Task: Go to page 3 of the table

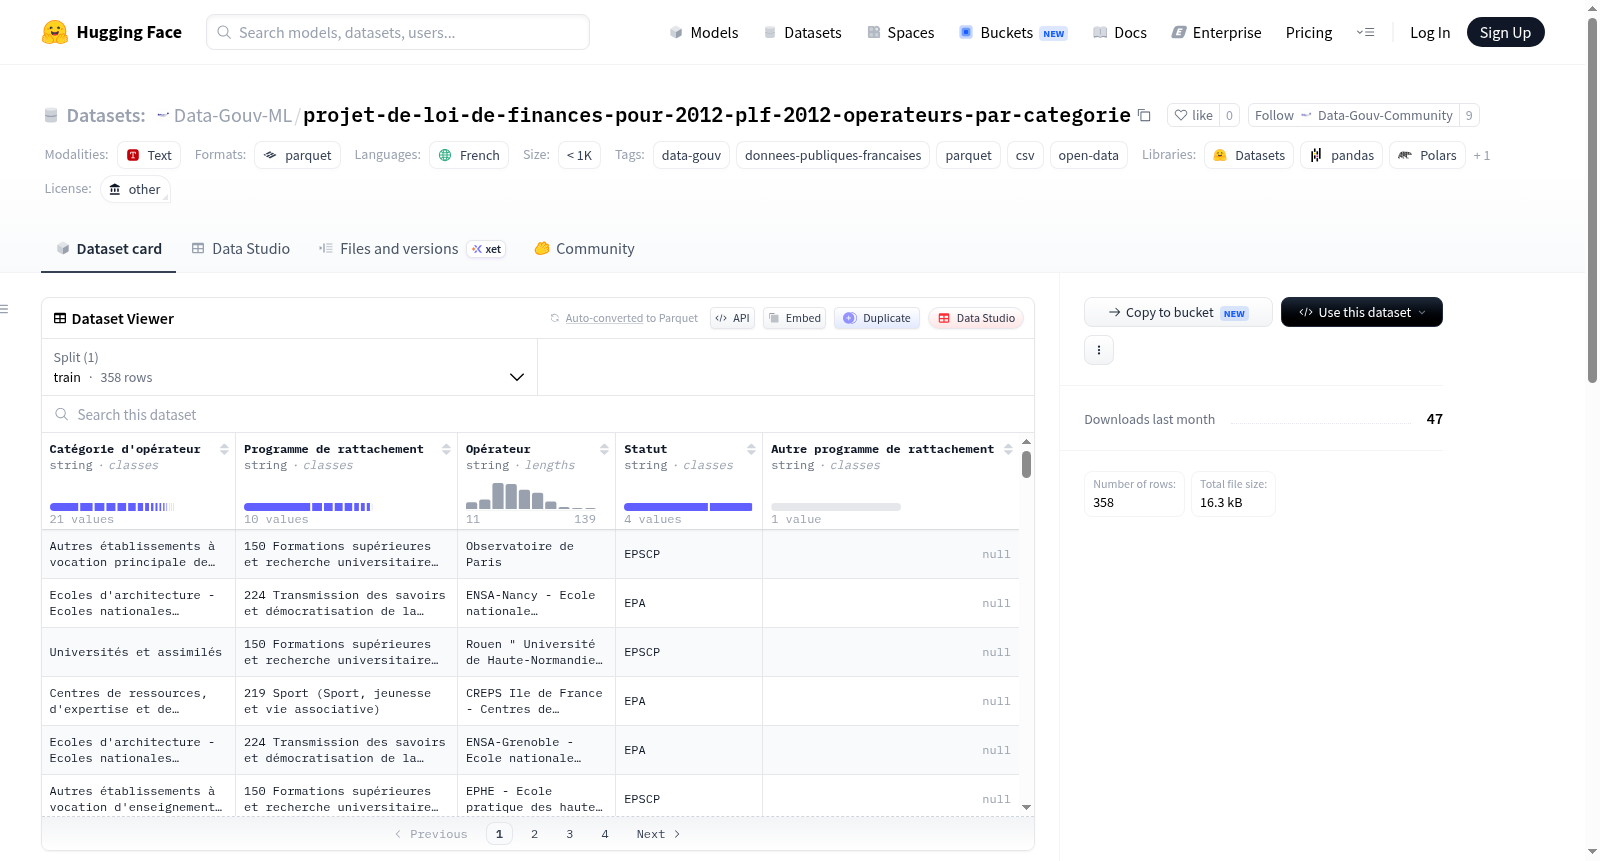Action: pyautogui.click(x=570, y=834)
